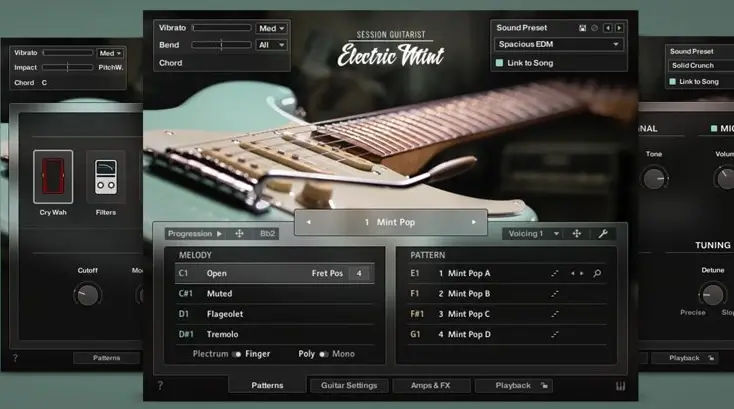Viewport: 734px width, 409px height.
Task: Open help question mark in left window
Action: click(x=15, y=358)
